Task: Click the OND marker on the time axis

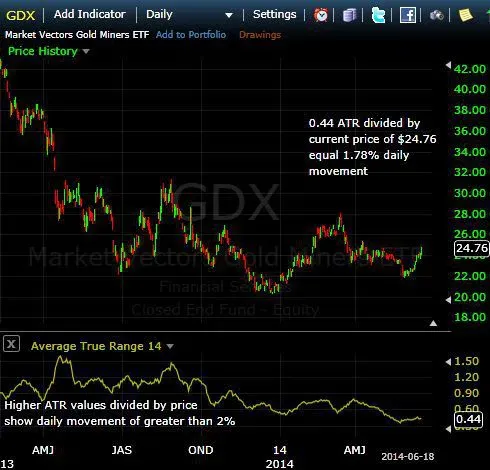Action: pos(200,450)
